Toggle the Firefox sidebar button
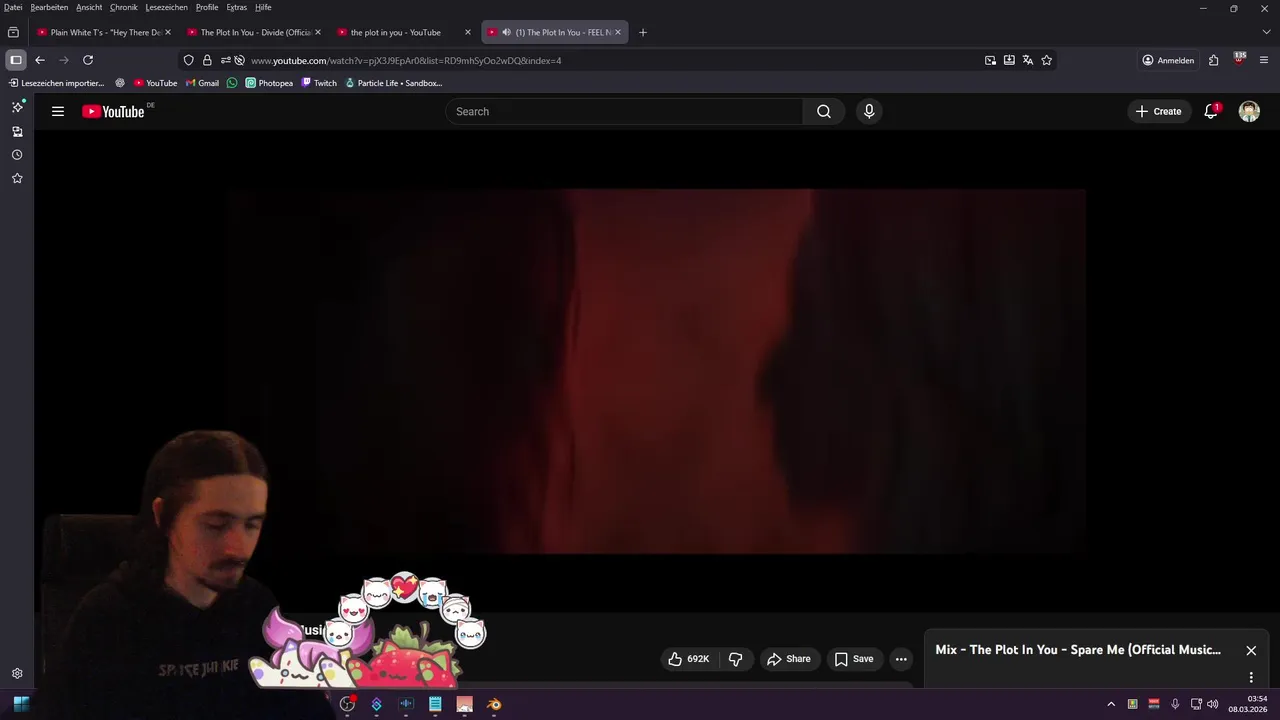This screenshot has height=720, width=1280. click(x=16, y=60)
